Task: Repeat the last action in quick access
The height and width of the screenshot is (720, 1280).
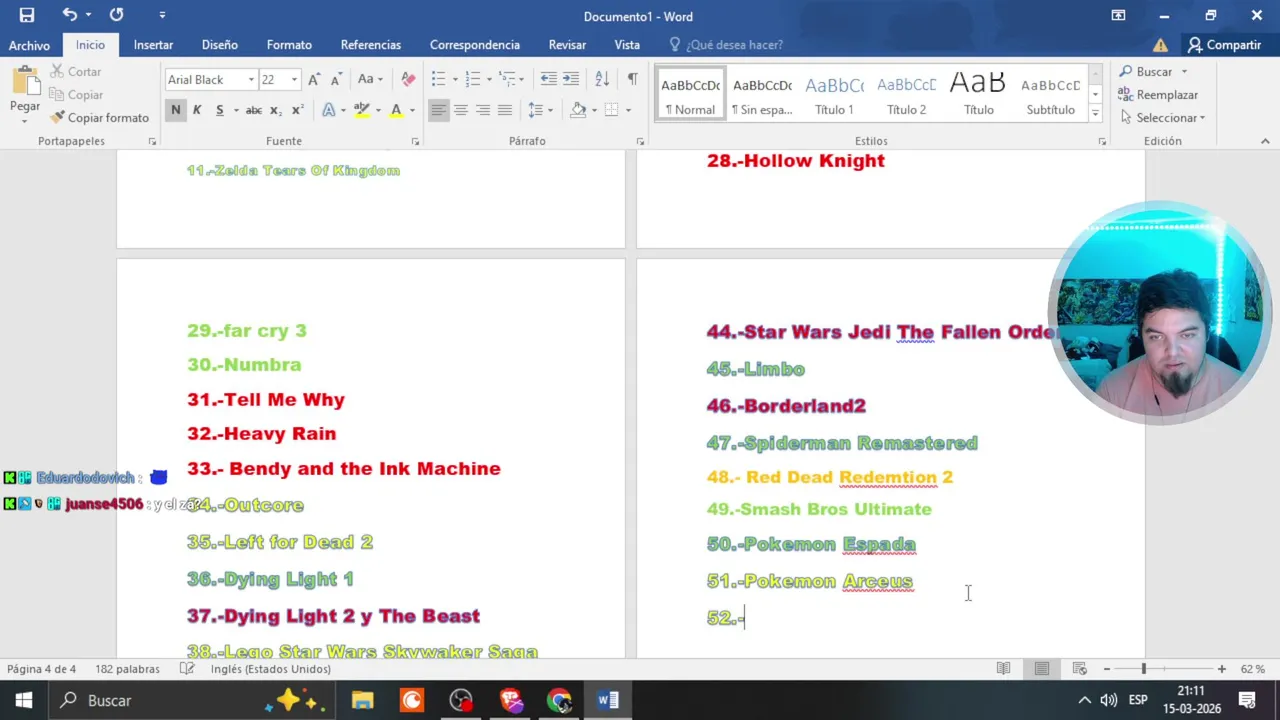Action: point(117,15)
